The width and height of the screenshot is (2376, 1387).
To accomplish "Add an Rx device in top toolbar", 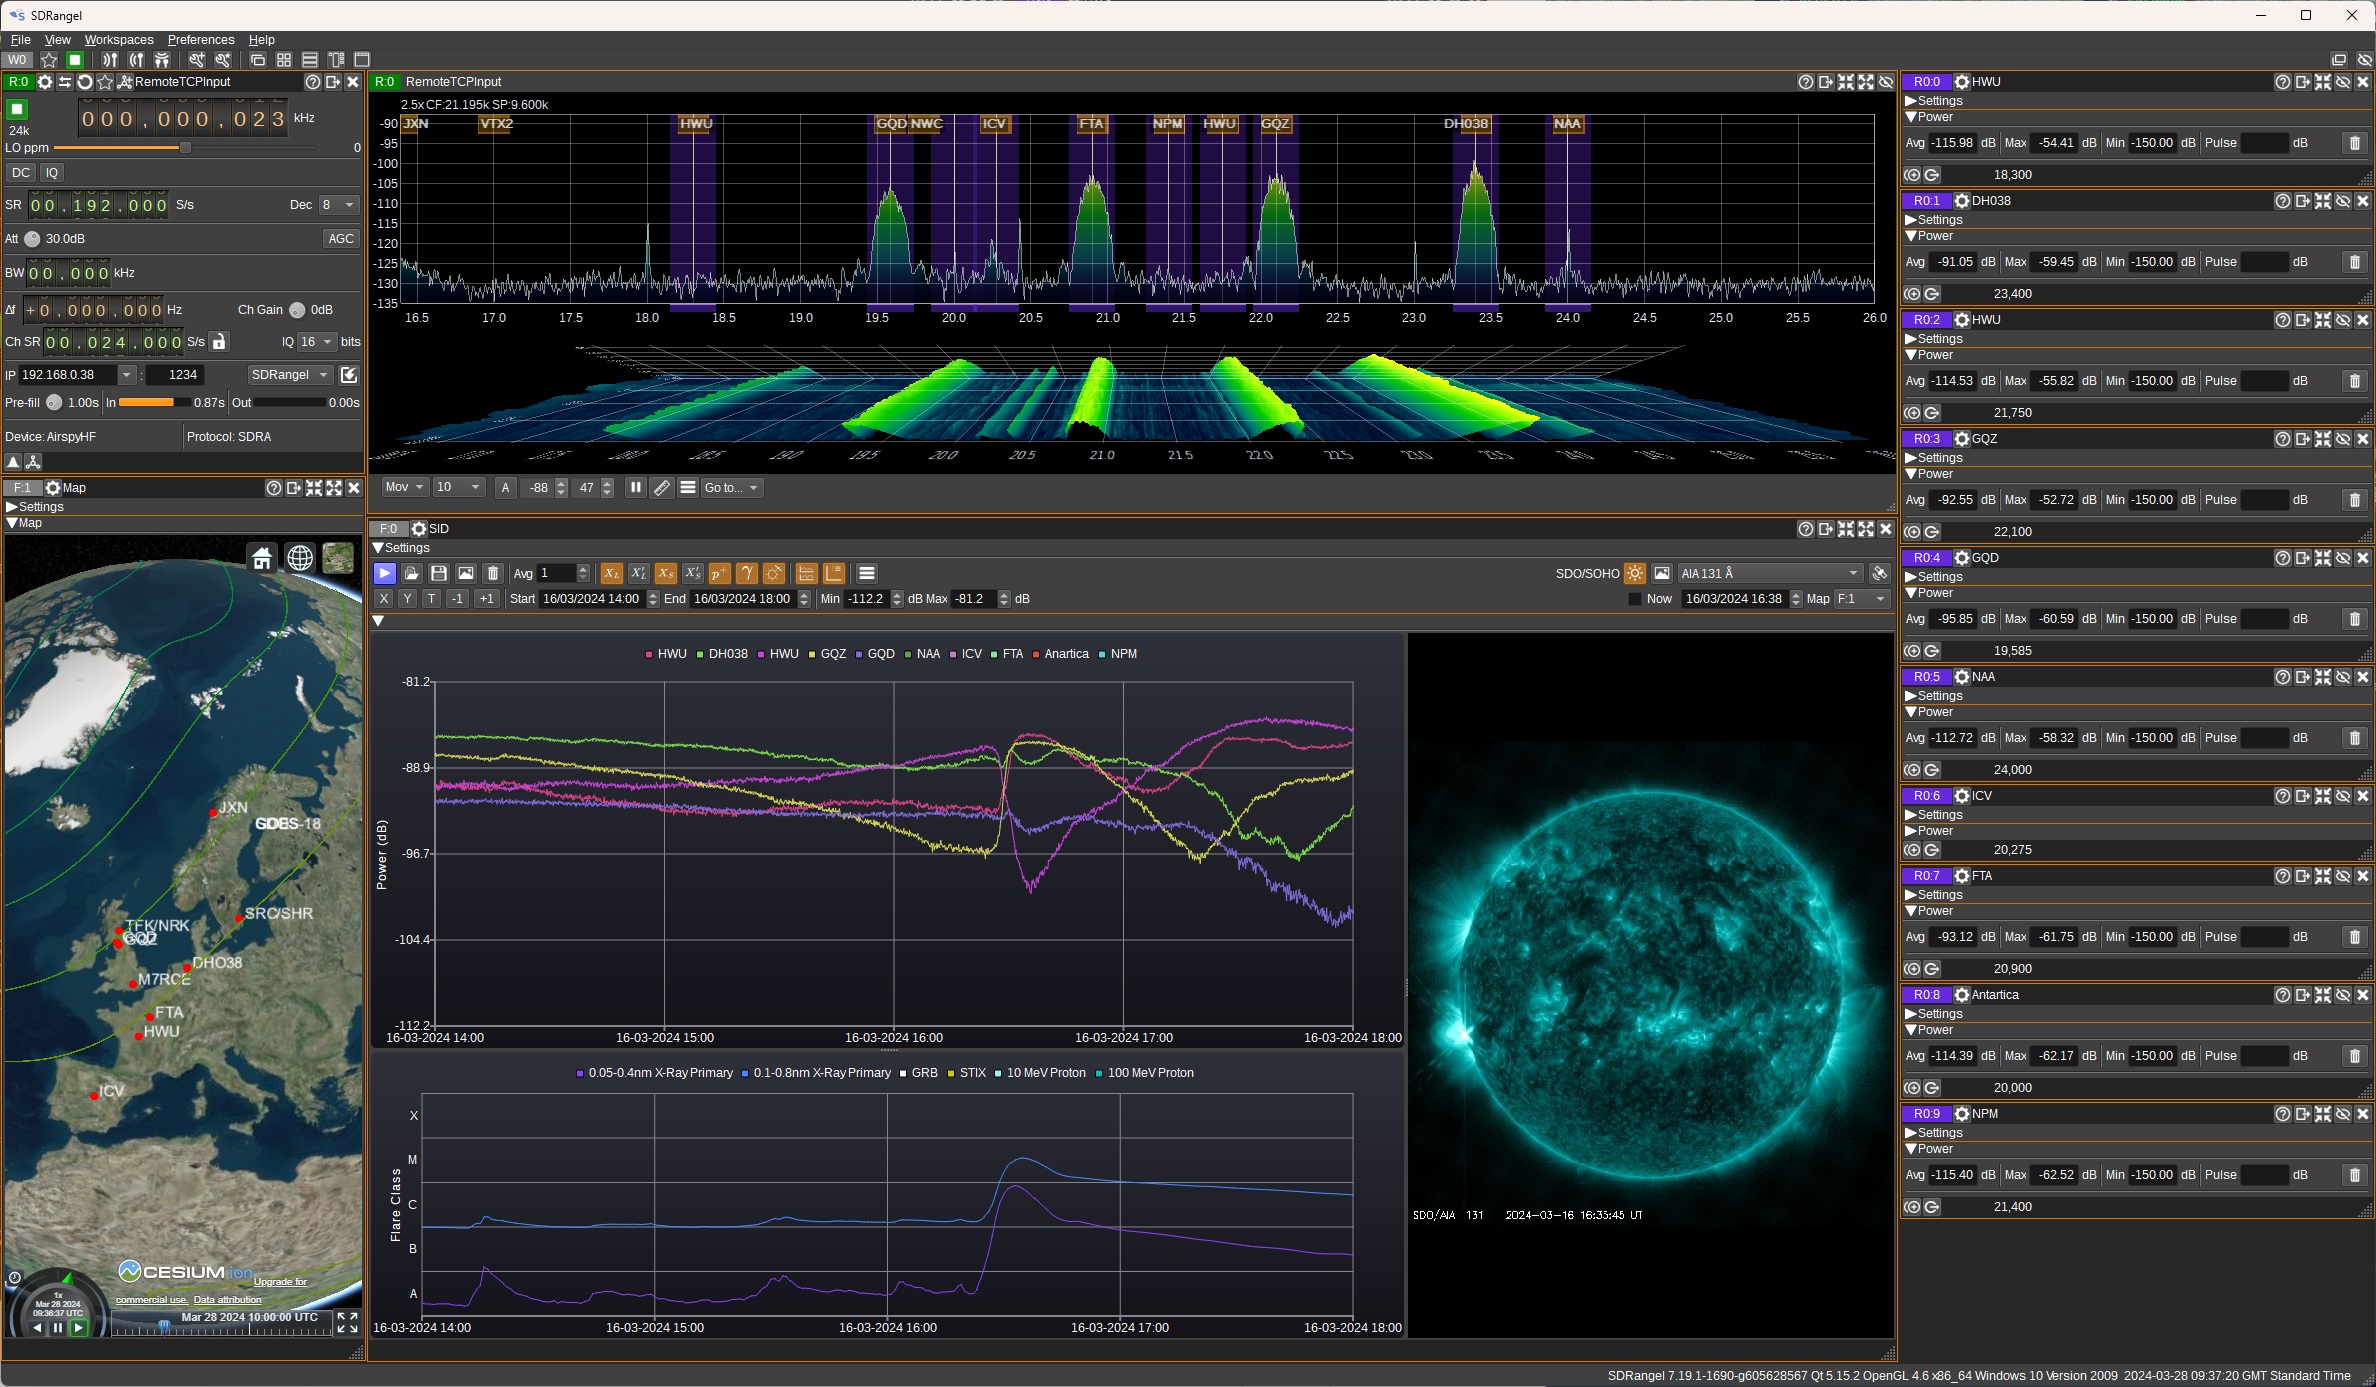I will coord(110,60).
